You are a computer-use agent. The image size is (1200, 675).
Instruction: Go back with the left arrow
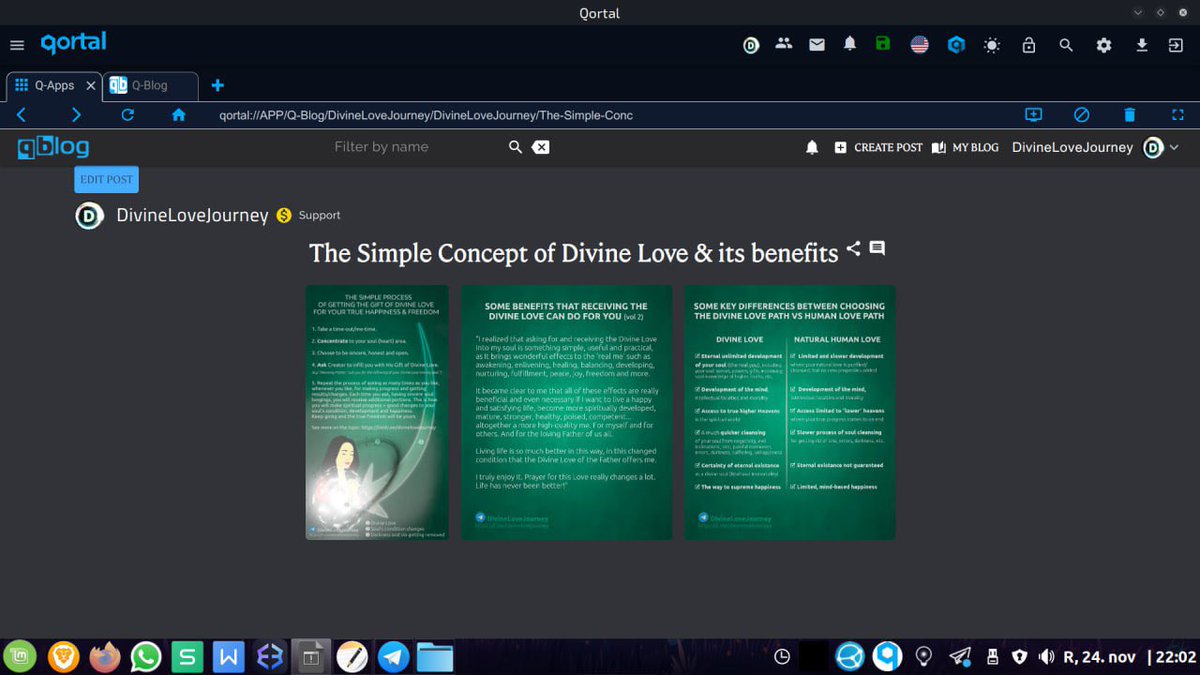coord(21,115)
